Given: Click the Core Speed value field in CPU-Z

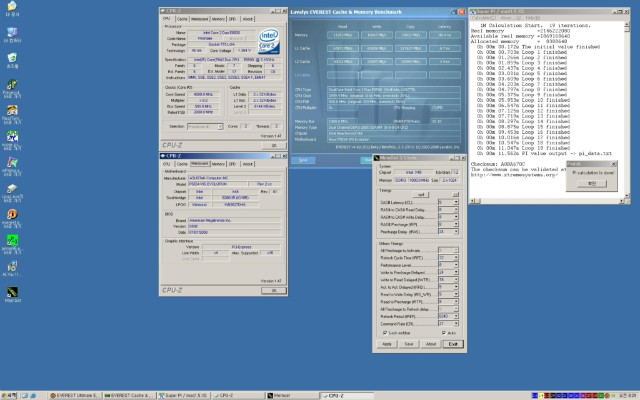Looking at the screenshot, I should coord(203,94).
